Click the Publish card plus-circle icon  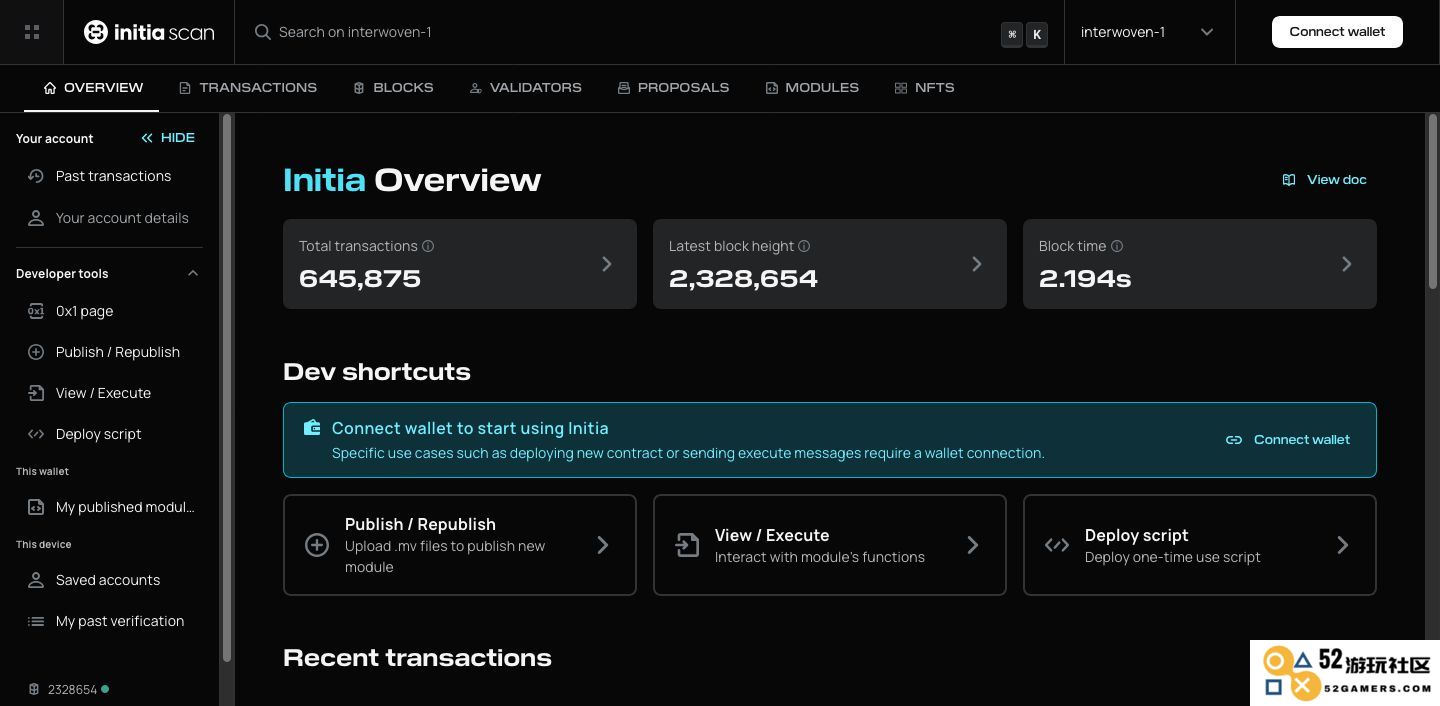(x=317, y=545)
